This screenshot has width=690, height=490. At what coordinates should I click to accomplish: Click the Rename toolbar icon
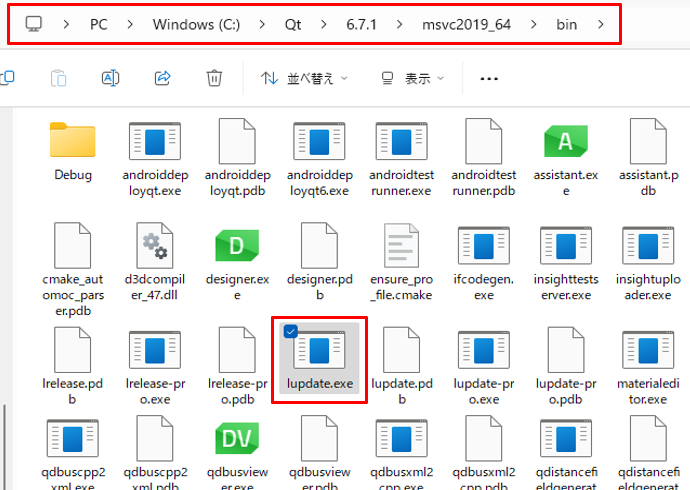pyautogui.click(x=111, y=78)
